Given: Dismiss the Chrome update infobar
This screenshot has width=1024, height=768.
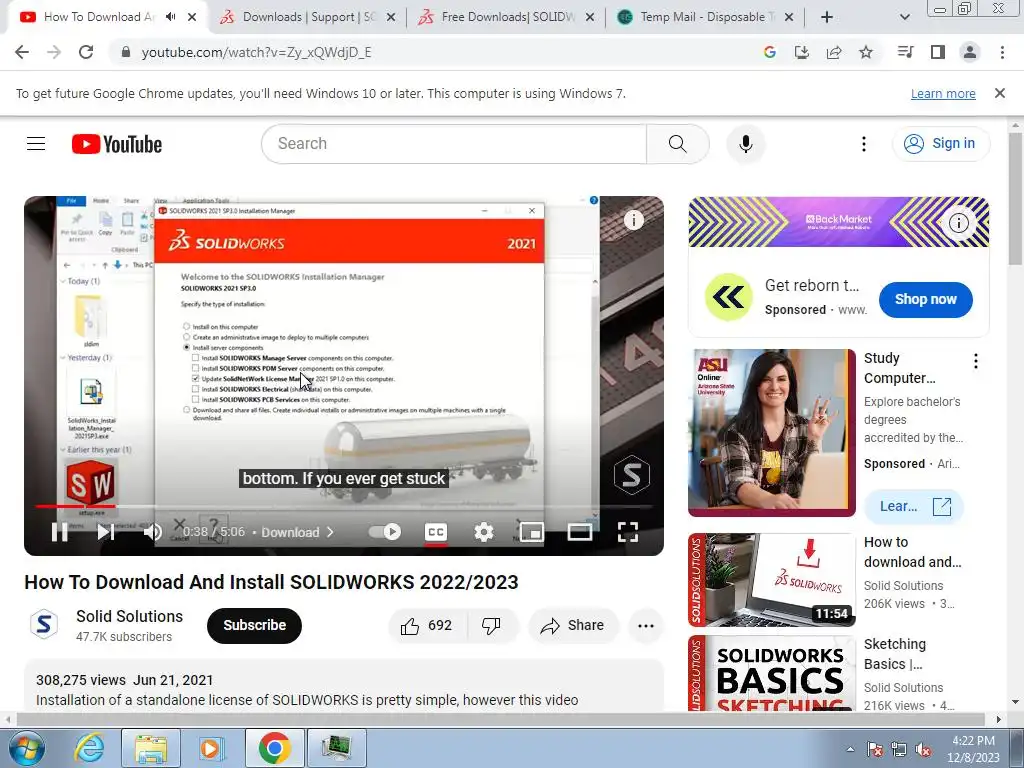Looking at the screenshot, I should (999, 93).
